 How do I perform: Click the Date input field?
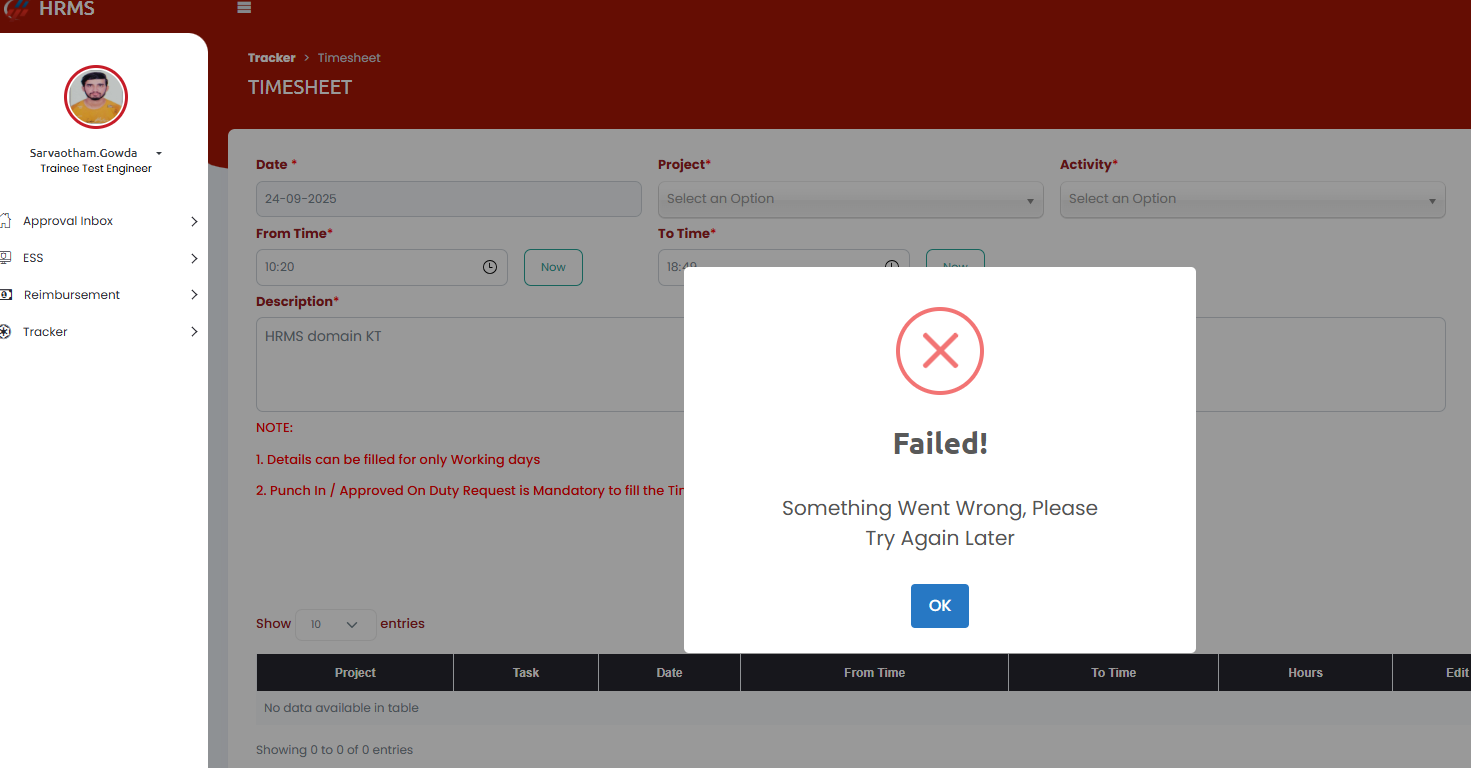click(448, 199)
